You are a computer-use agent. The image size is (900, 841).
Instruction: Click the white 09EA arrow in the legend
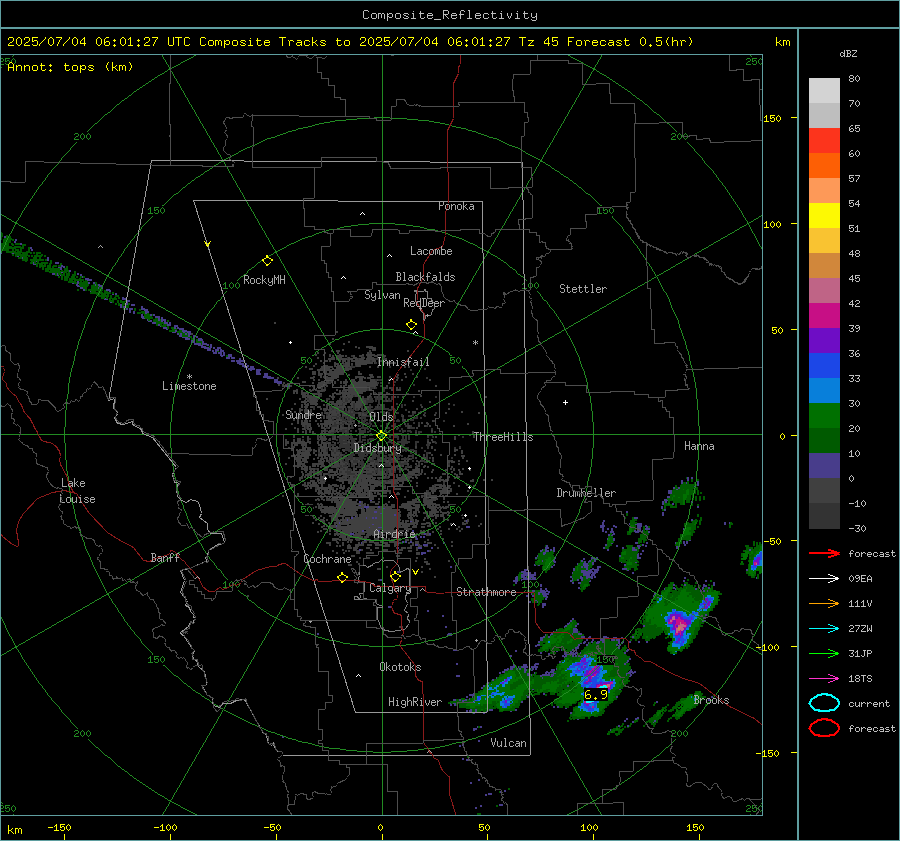pyautogui.click(x=824, y=579)
